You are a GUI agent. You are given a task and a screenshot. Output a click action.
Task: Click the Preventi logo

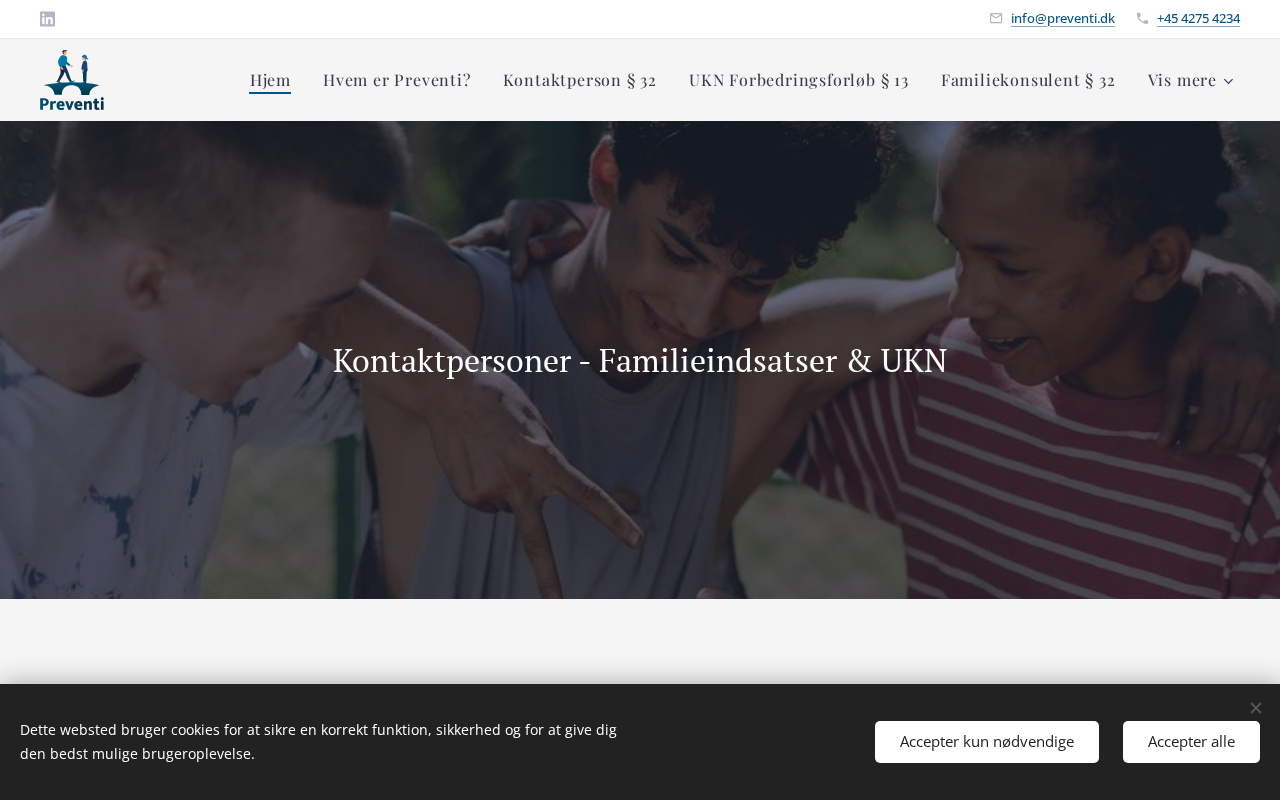[72, 80]
